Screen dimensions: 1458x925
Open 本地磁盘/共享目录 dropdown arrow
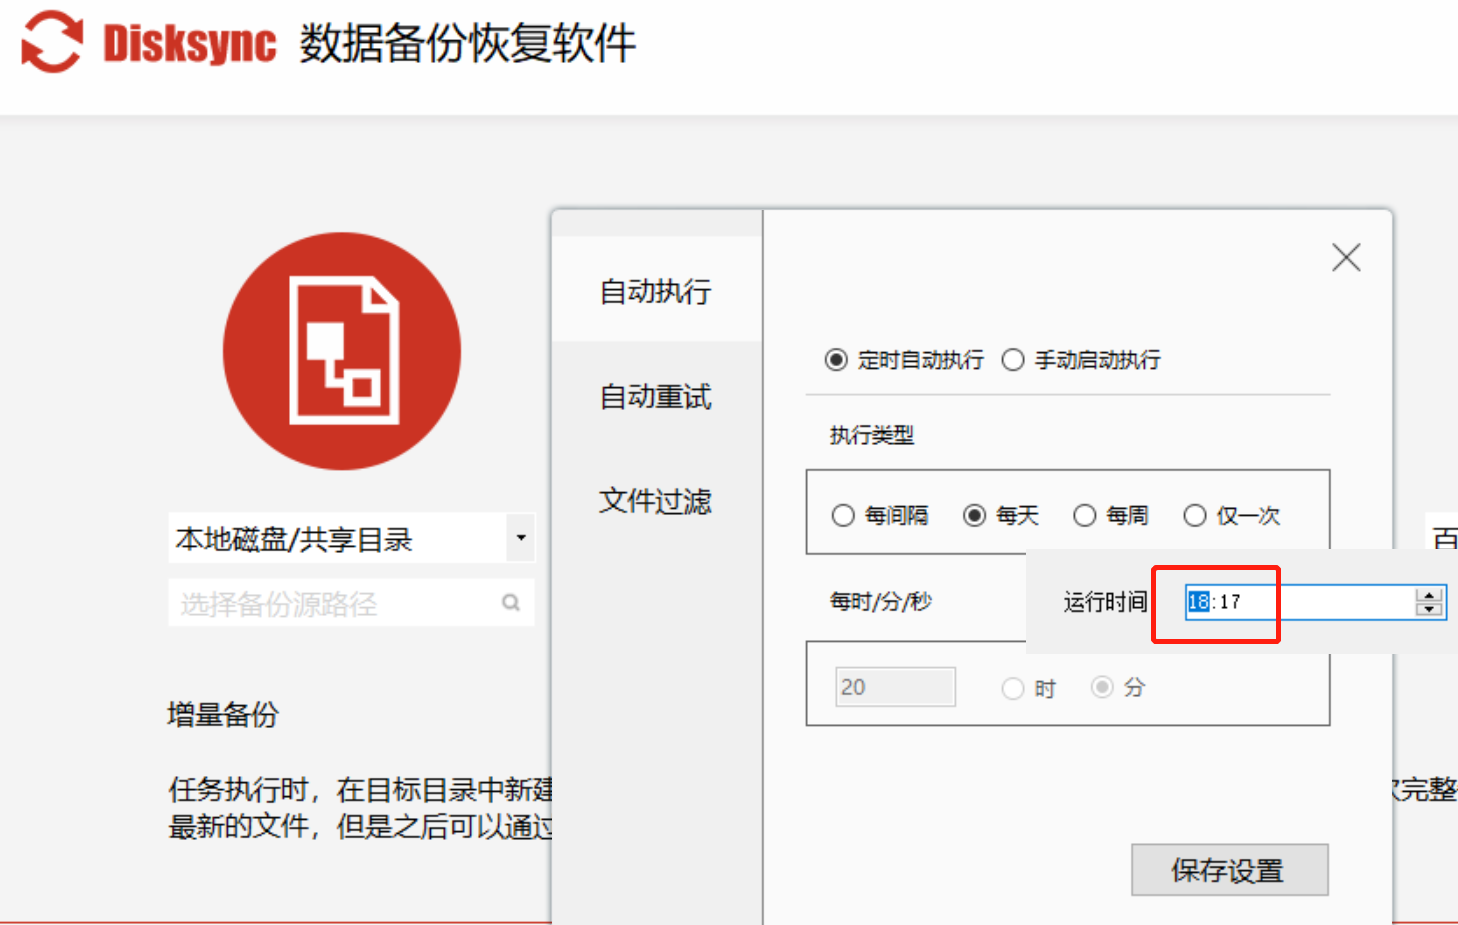[521, 538]
